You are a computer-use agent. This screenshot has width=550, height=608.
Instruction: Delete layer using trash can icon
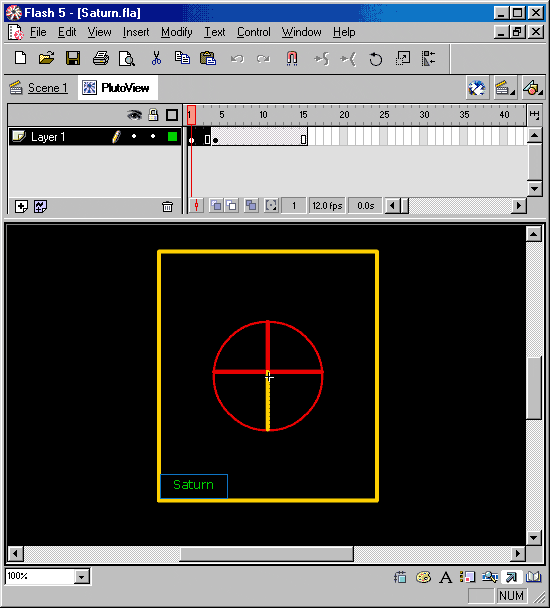[167, 206]
